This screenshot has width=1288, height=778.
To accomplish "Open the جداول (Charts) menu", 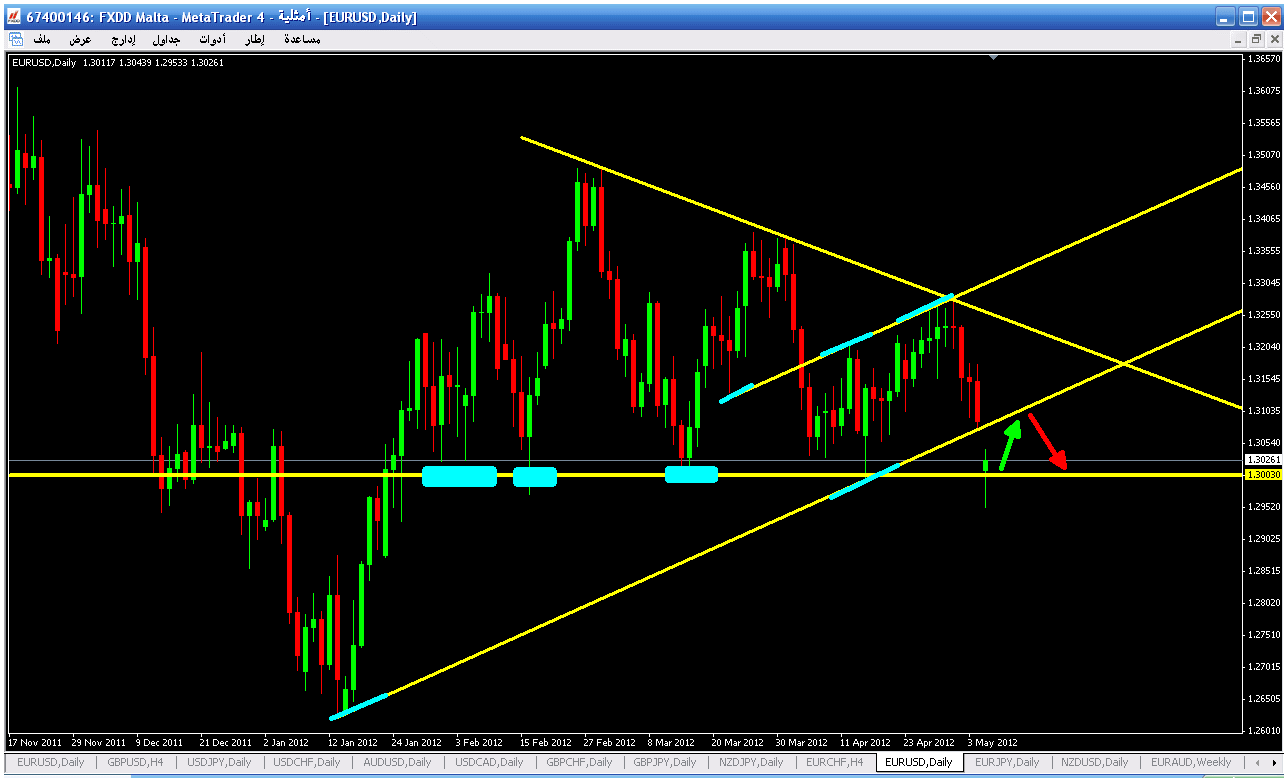I will 166,40.
